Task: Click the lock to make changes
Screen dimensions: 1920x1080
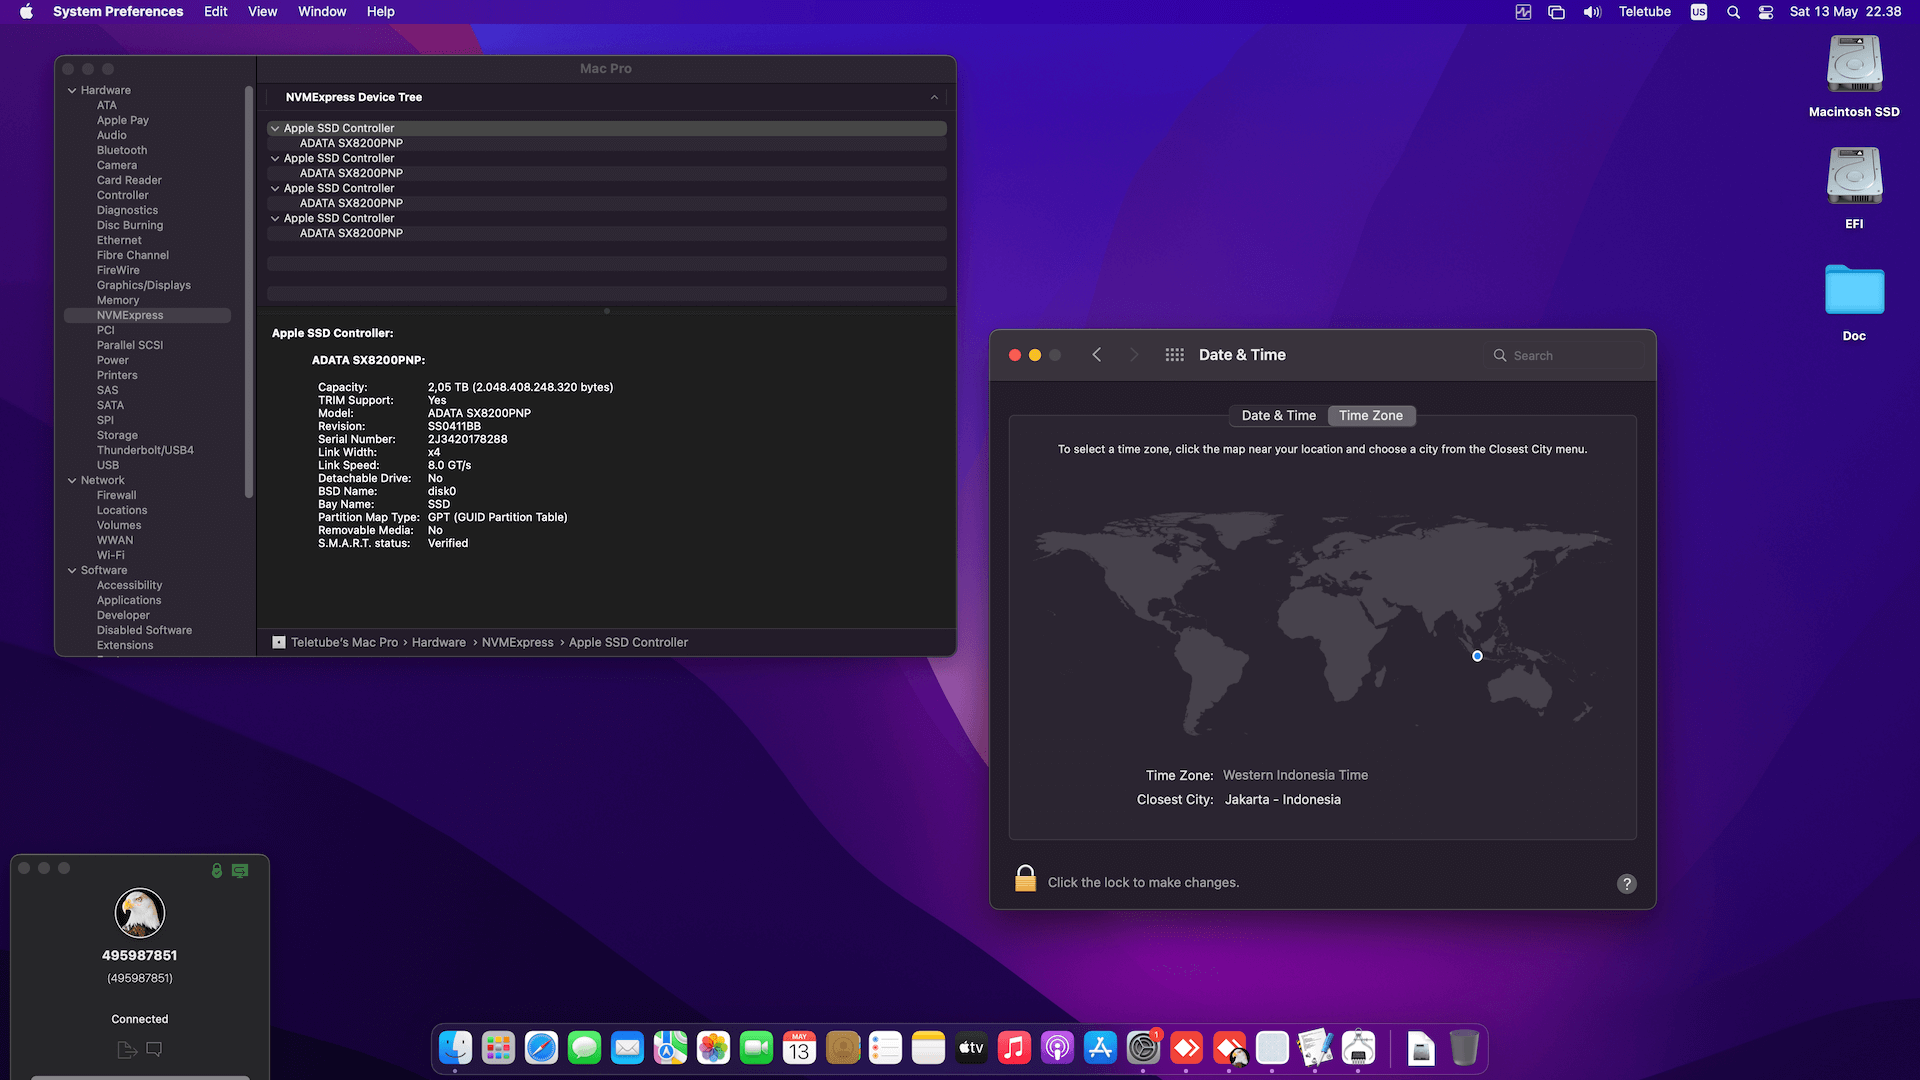Action: tap(1025, 879)
